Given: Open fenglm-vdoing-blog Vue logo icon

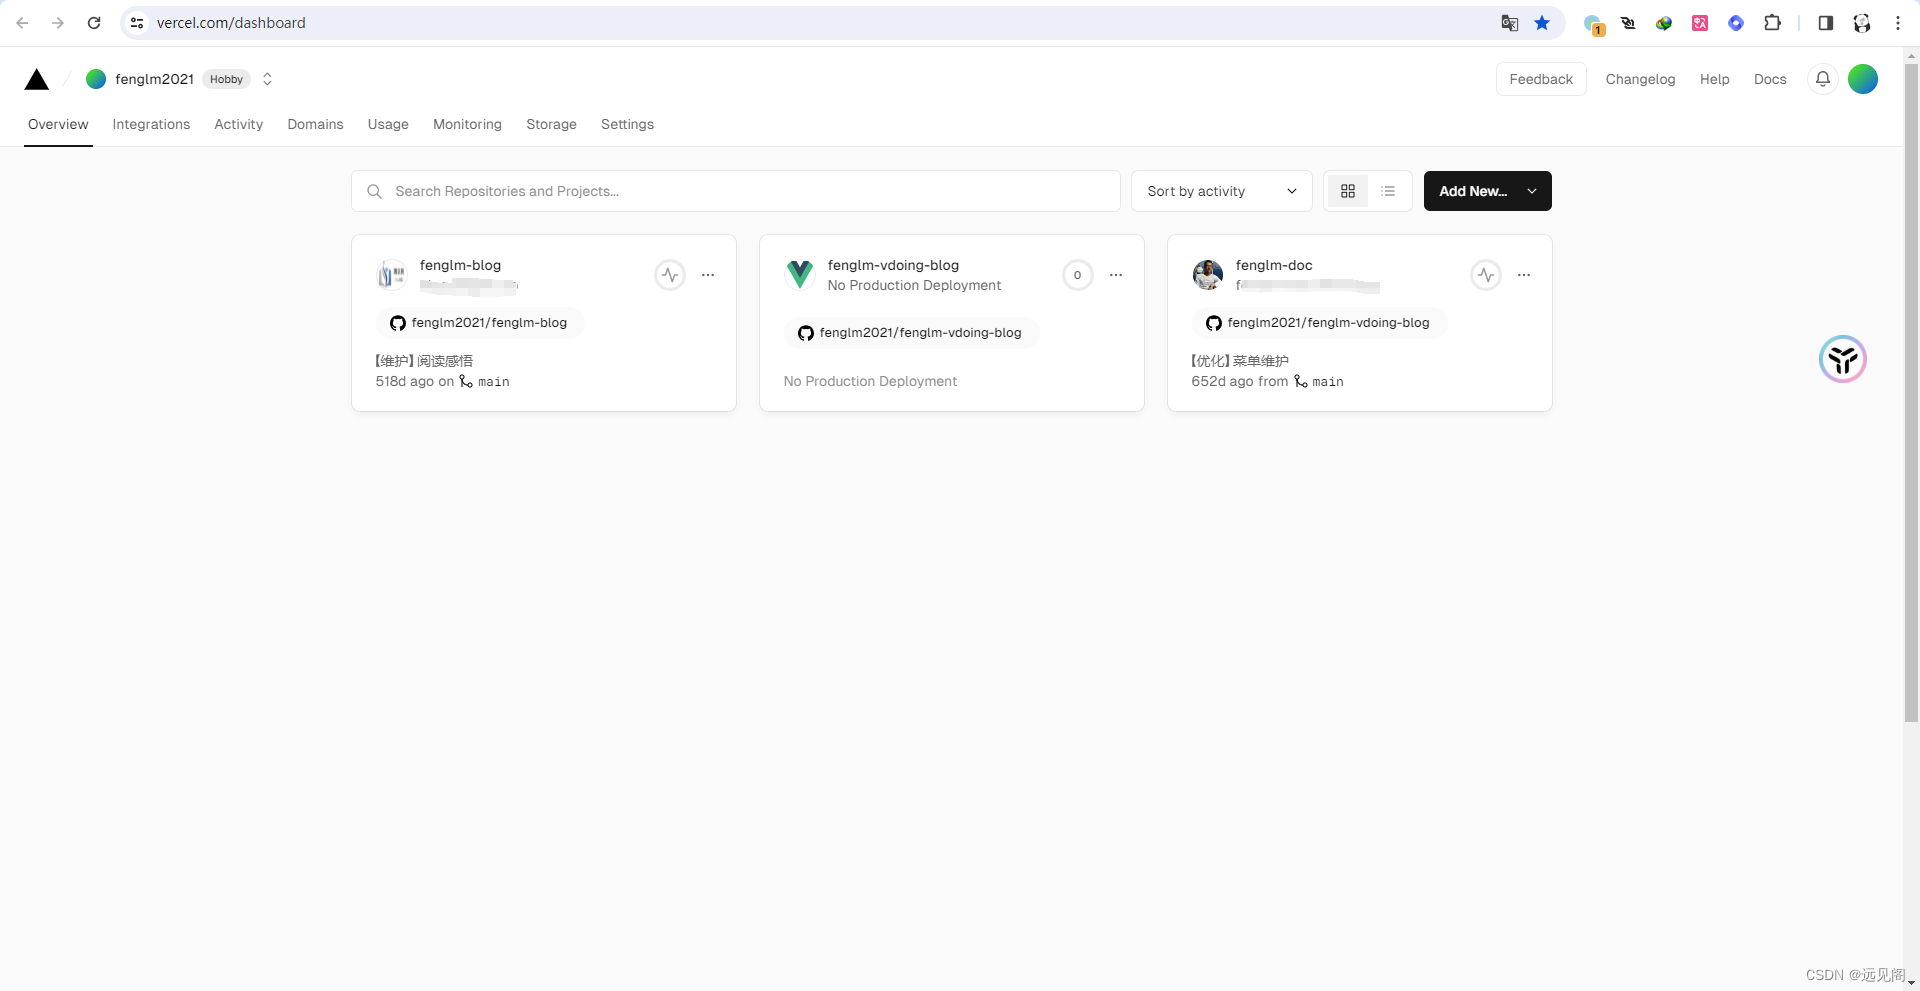Looking at the screenshot, I should click(800, 274).
